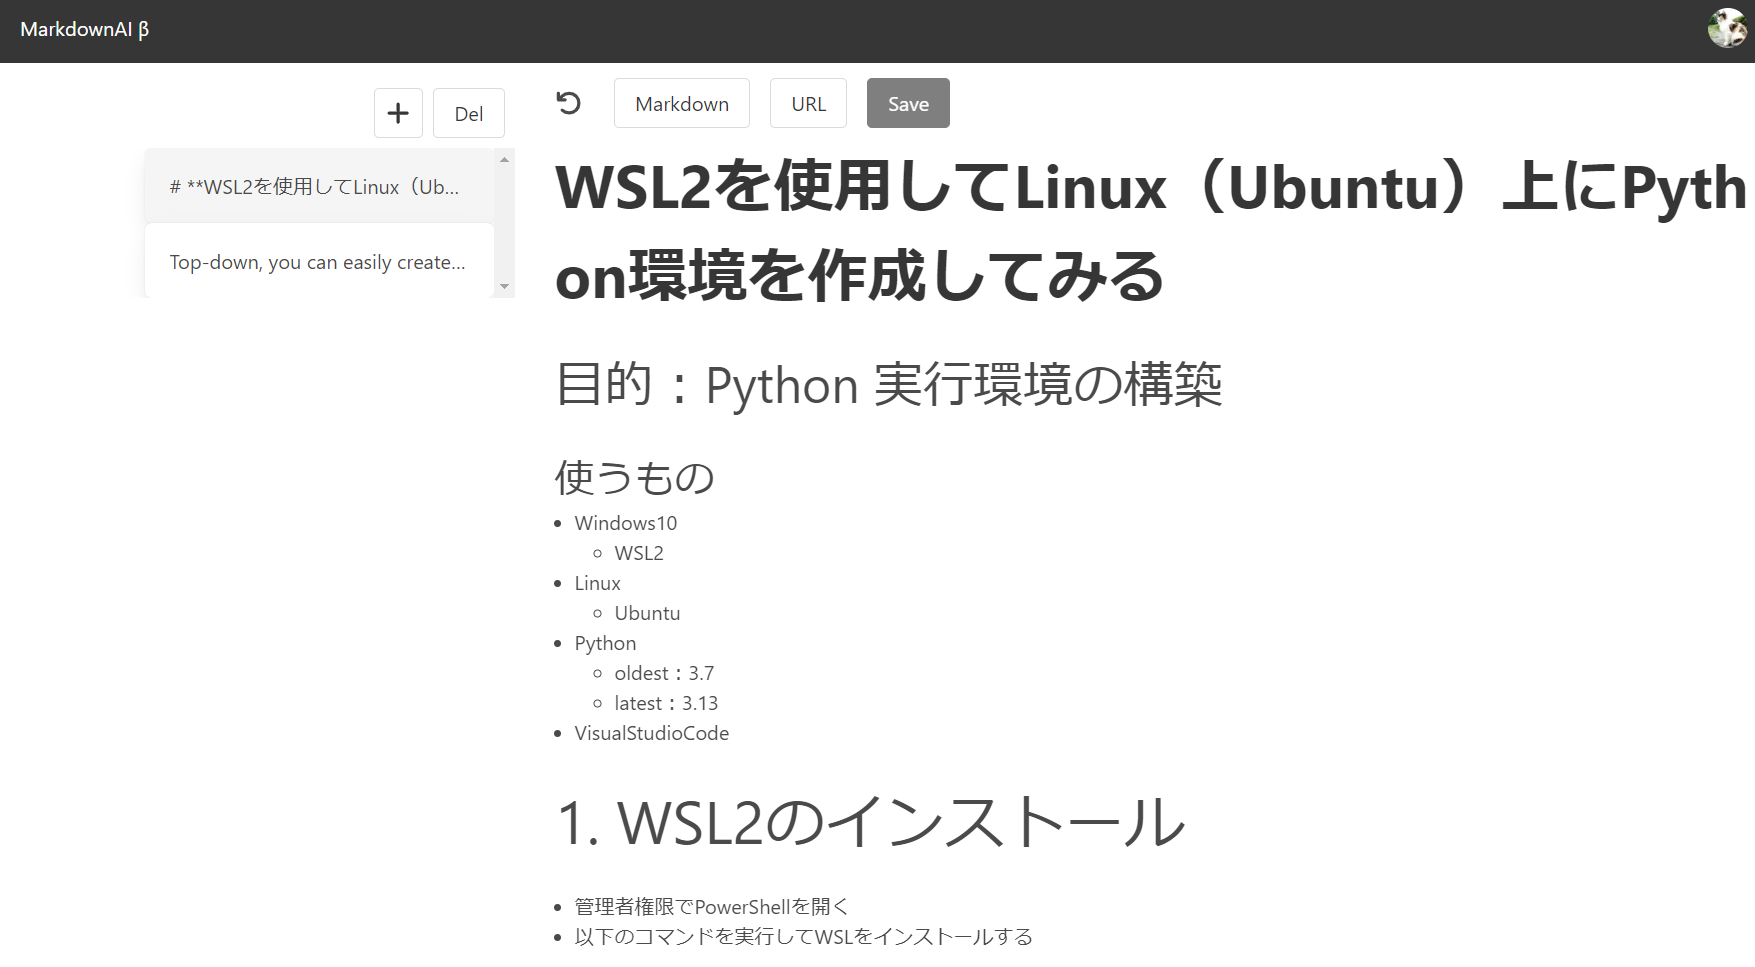Click the note list scroll-up arrow

(505, 160)
